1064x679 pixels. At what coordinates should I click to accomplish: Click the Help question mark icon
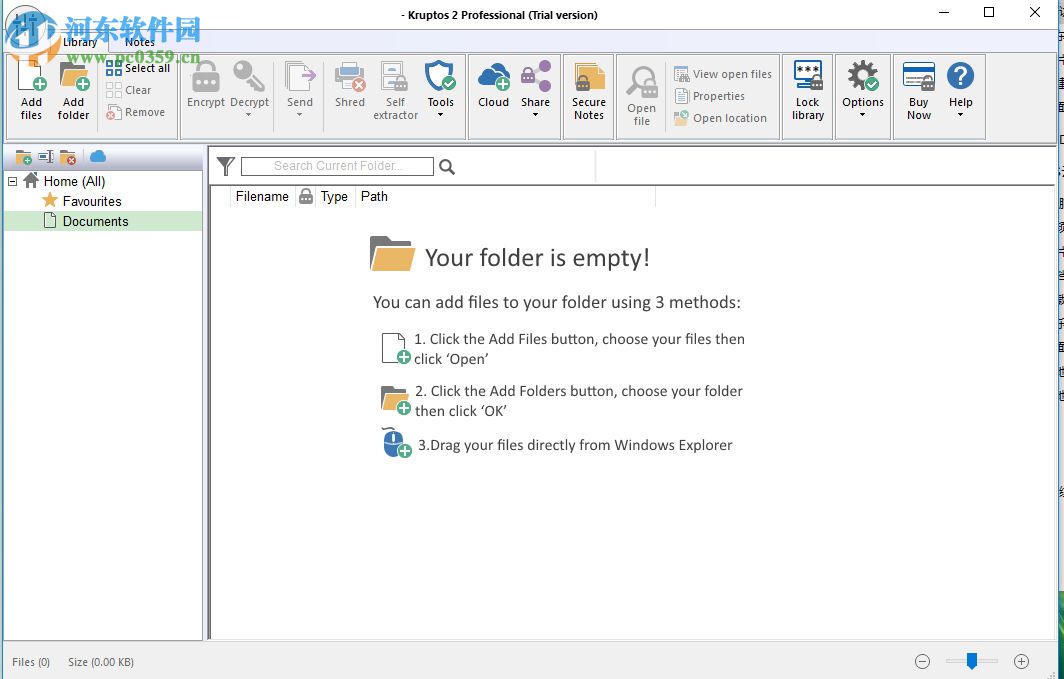tap(960, 76)
